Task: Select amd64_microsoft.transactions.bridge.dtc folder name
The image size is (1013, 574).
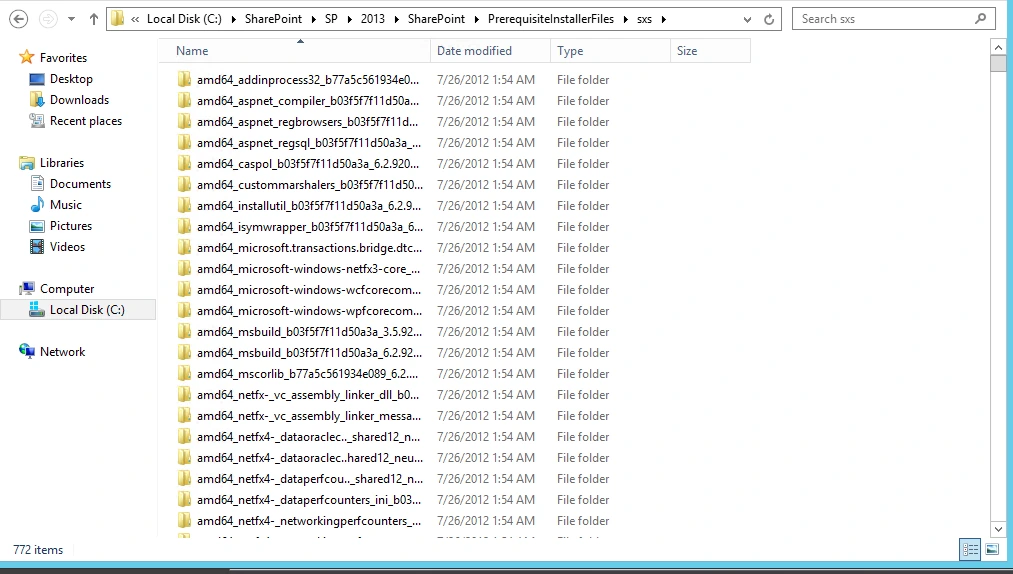Action: point(309,248)
